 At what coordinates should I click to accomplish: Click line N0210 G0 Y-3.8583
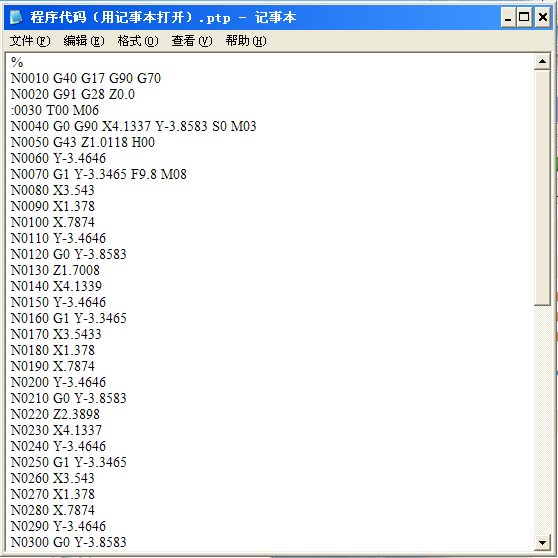pos(69,398)
